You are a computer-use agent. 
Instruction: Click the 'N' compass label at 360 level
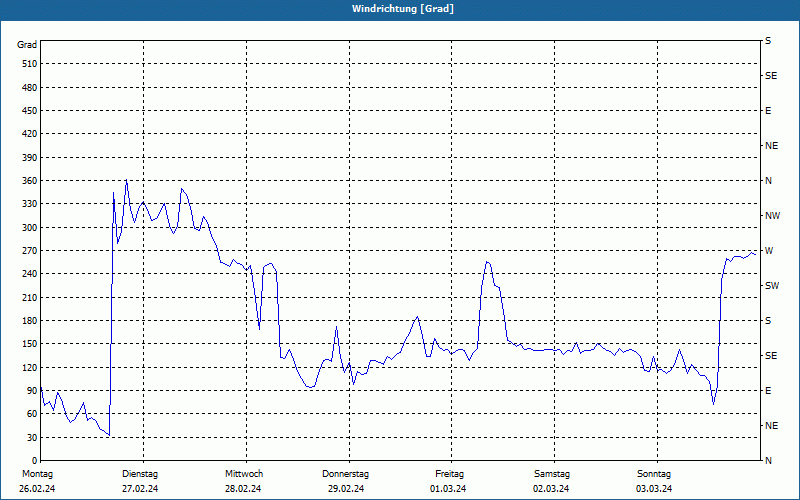768,181
